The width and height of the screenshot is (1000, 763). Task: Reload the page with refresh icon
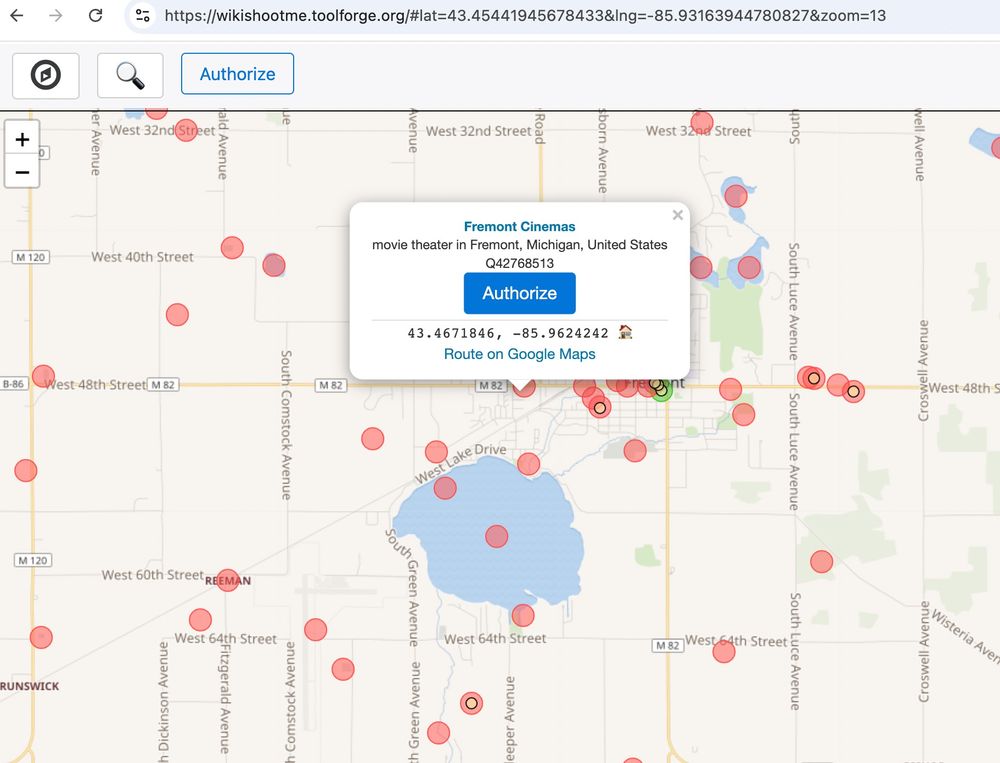point(96,15)
